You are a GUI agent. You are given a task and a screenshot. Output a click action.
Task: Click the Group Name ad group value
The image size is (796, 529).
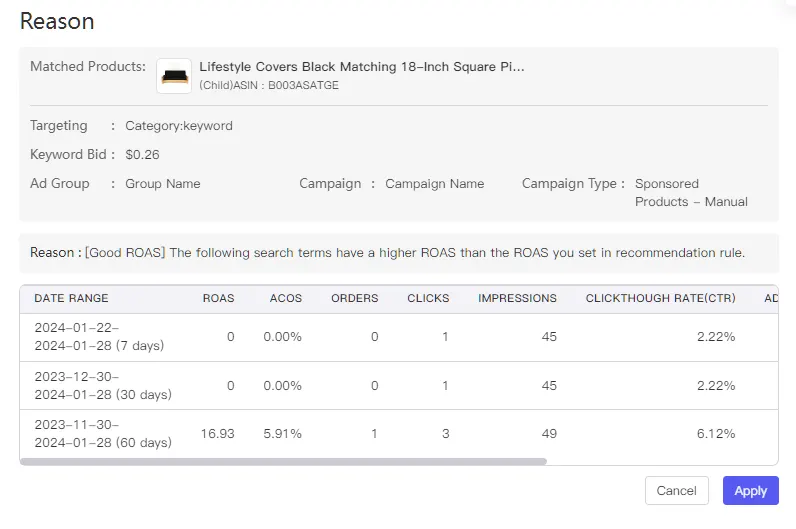[162, 183]
